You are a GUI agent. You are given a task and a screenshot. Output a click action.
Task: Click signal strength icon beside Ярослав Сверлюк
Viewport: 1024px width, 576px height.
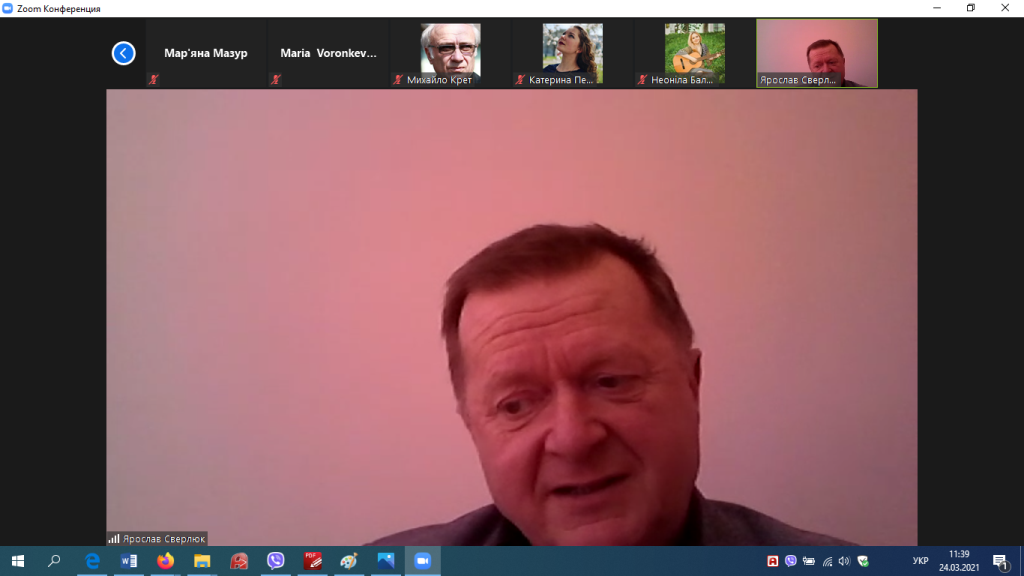pyautogui.click(x=114, y=539)
